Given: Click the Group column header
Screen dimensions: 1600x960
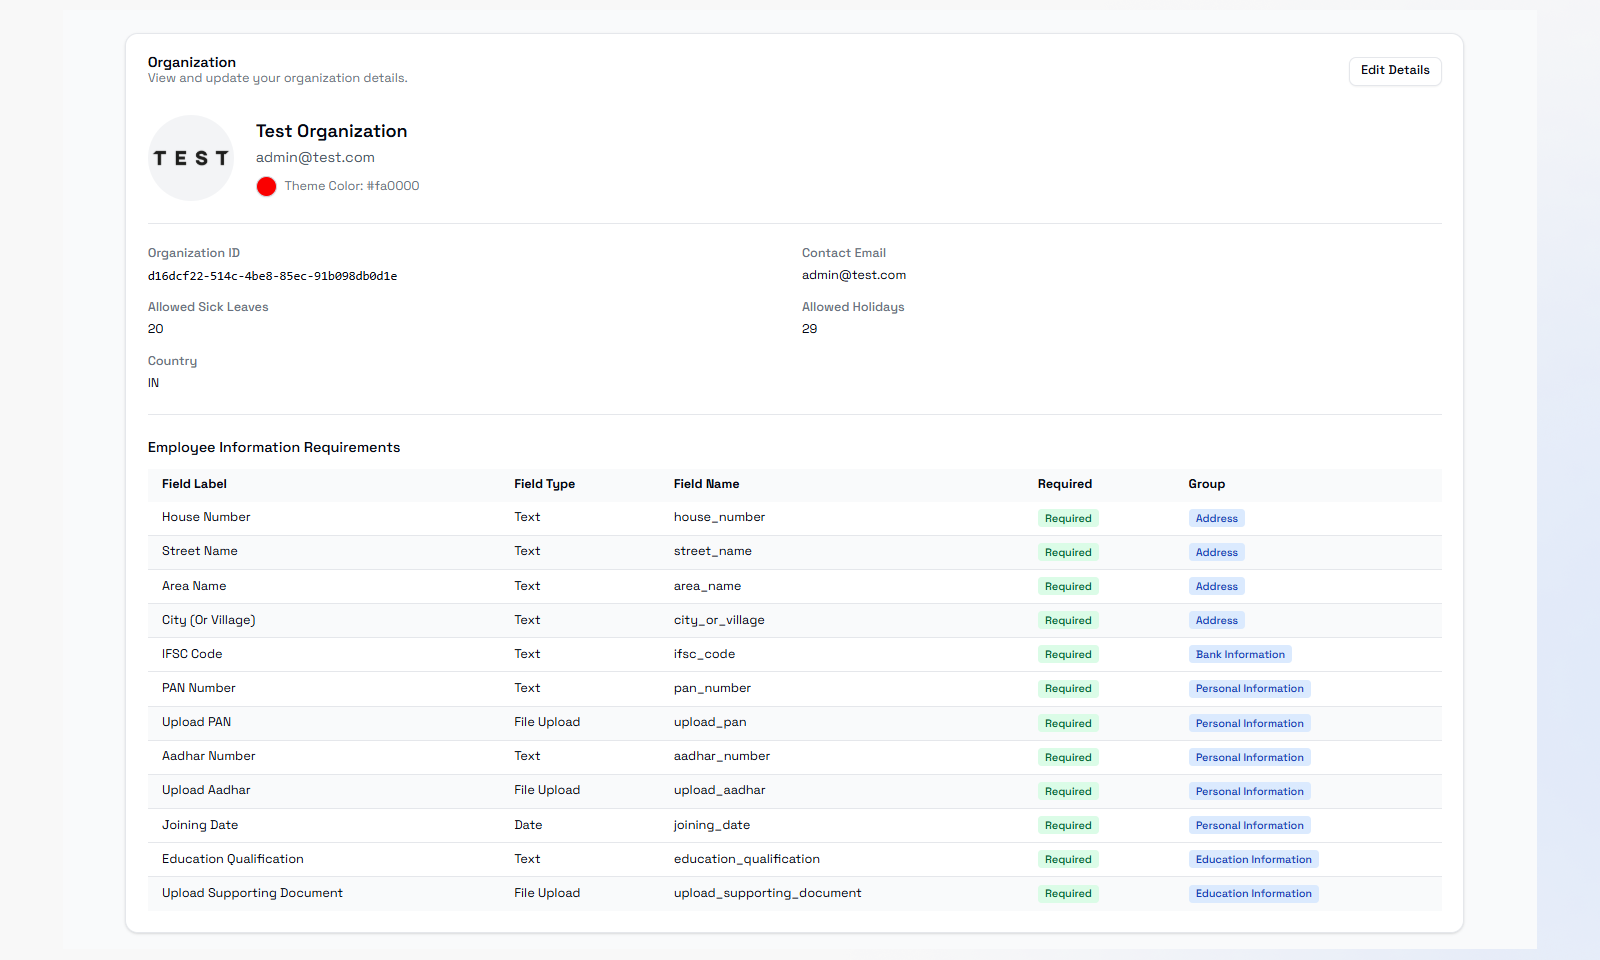Looking at the screenshot, I should tap(1206, 484).
